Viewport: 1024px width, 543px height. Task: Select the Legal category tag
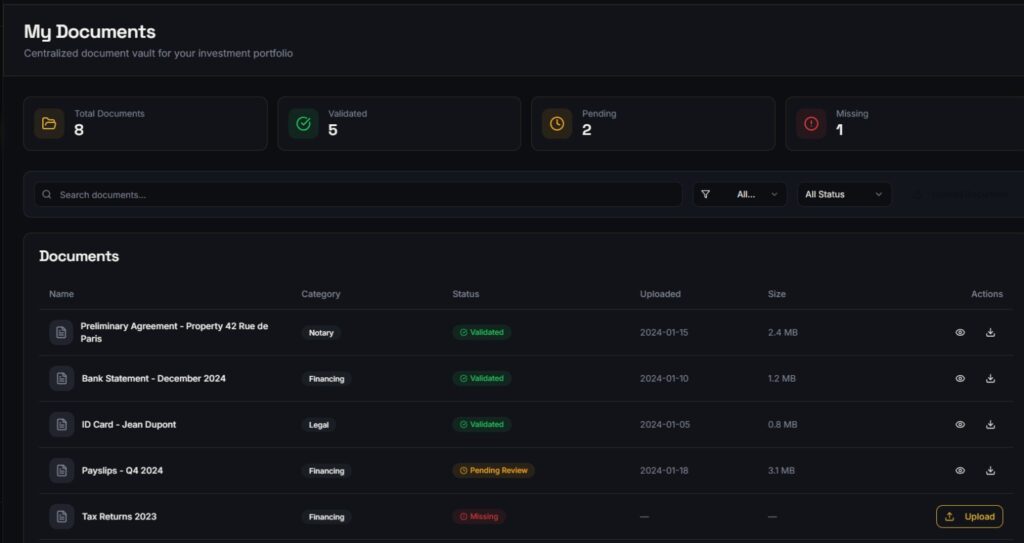pos(319,425)
